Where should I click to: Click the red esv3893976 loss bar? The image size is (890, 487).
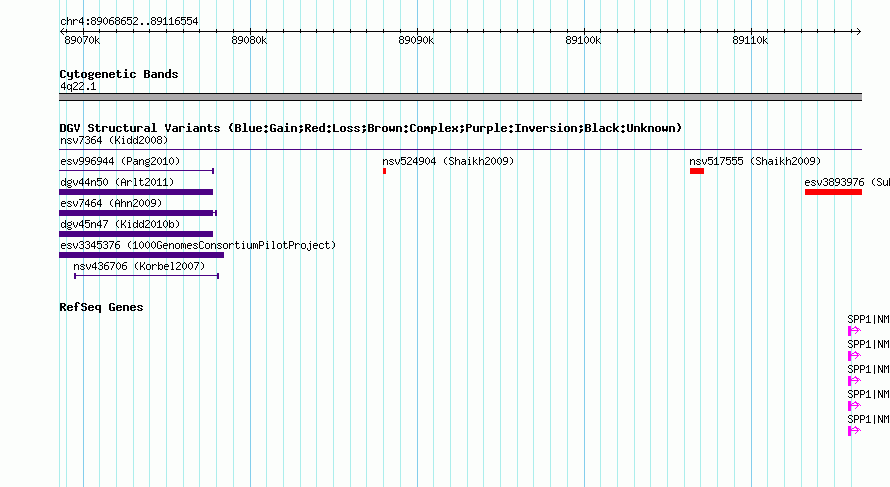pos(833,192)
